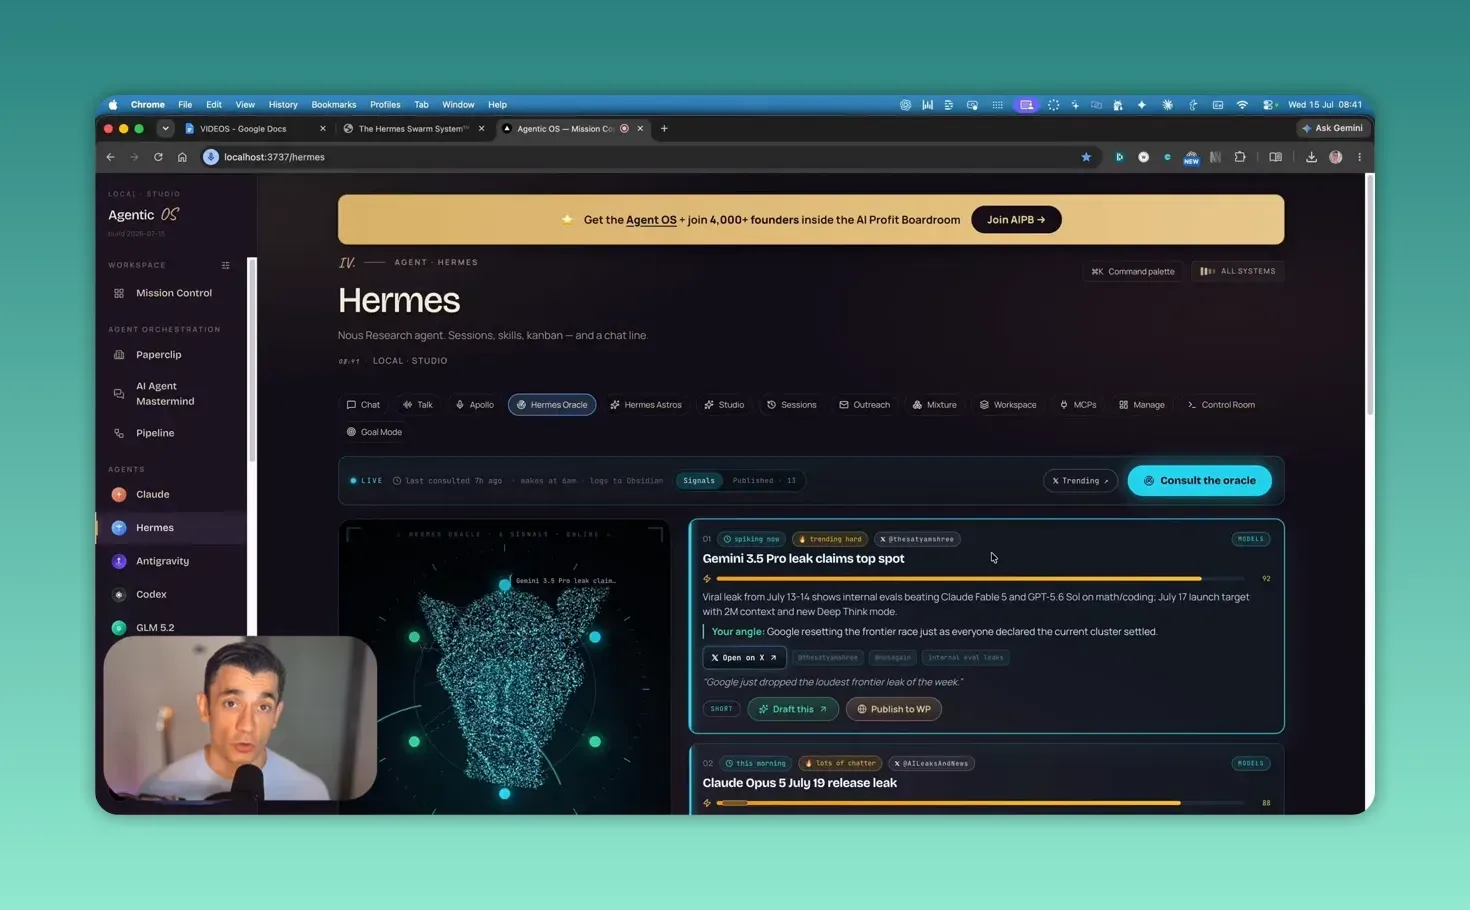This screenshot has width=1470, height=910.
Task: Click Gemini 3.5 Pro signal score bar
Action: [980, 578]
